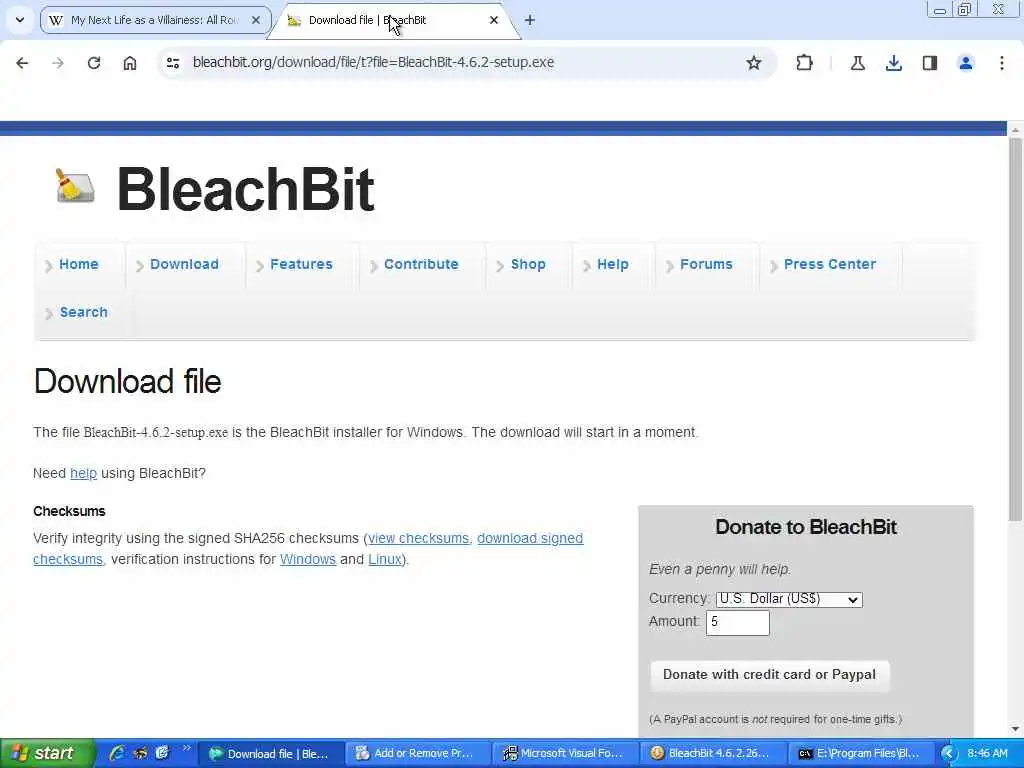Open the Download menu item
This screenshot has height=768, width=1024.
tap(184, 264)
